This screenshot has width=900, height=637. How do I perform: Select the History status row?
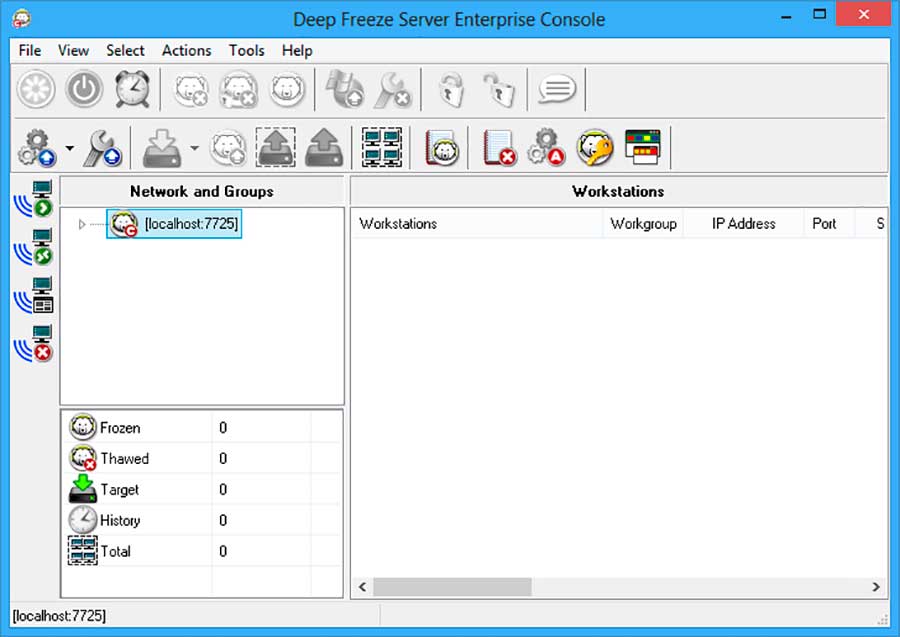point(202,521)
